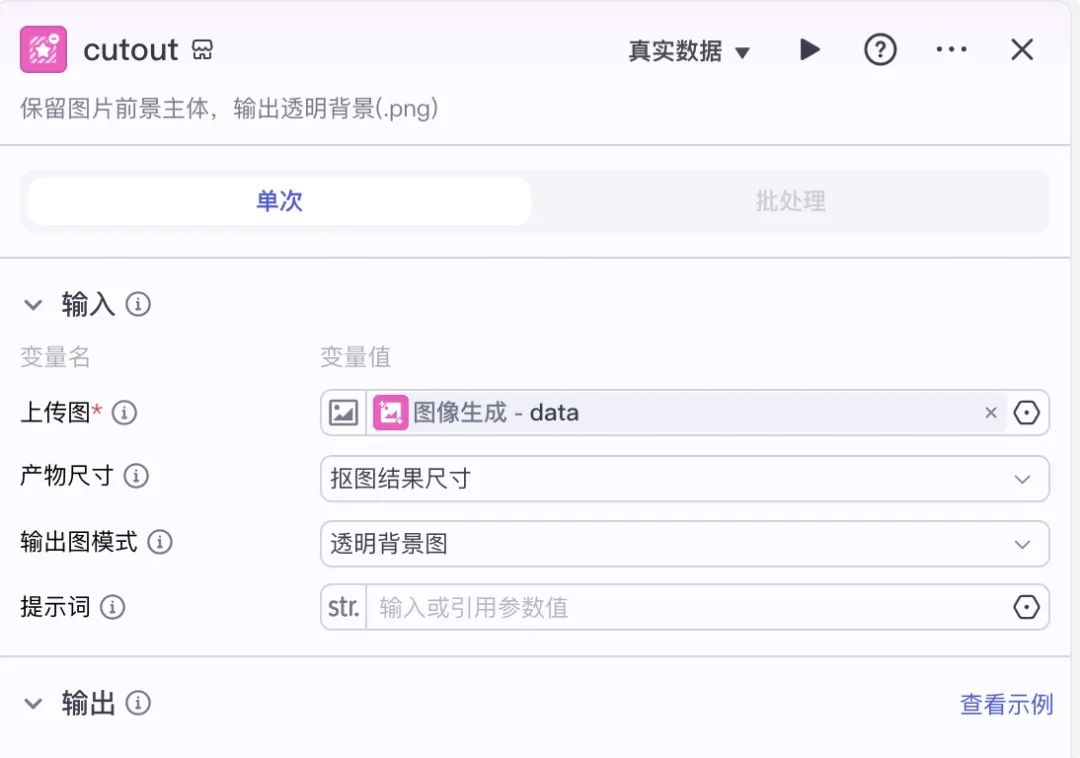Open the help question mark icon
Viewport: 1080px width, 758px height.
[x=880, y=50]
